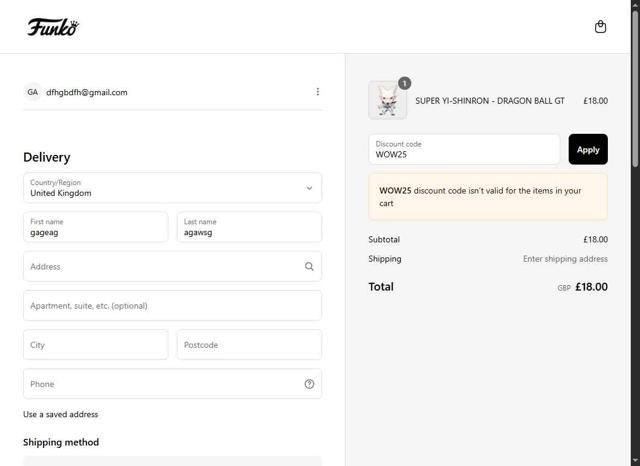Click the GA account avatar
Viewport: 640px width, 466px height.
(x=33, y=92)
